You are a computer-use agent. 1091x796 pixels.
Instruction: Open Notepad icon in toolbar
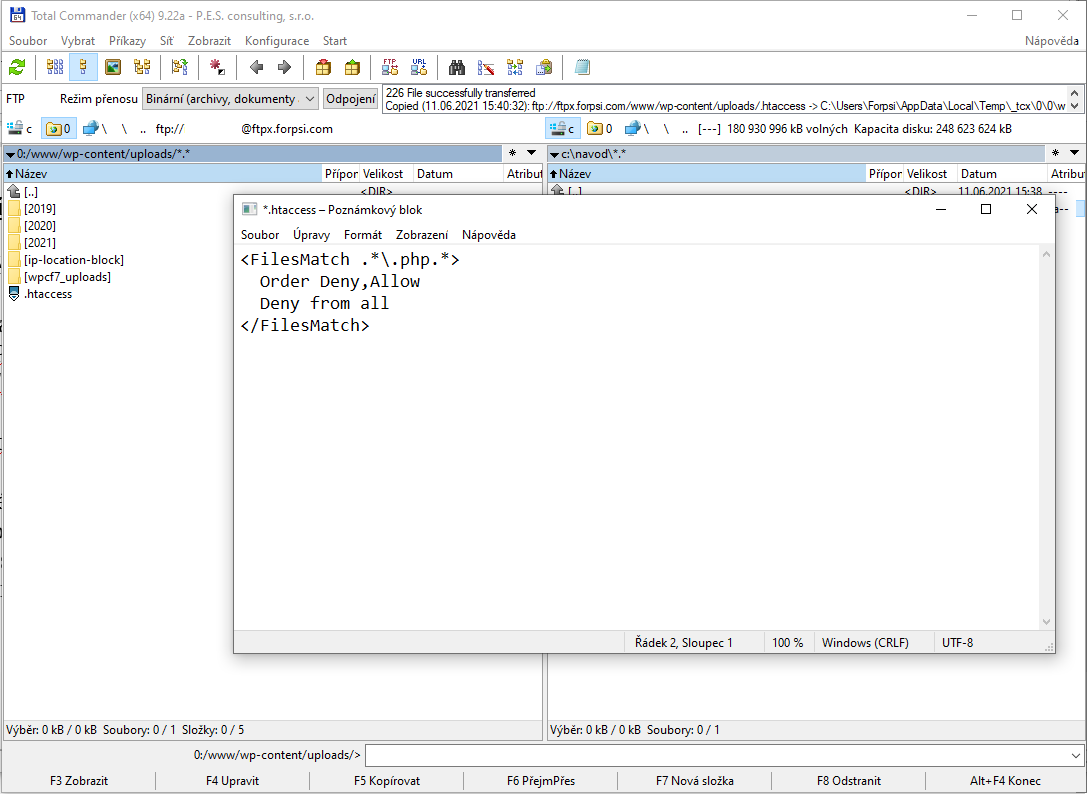coord(582,67)
